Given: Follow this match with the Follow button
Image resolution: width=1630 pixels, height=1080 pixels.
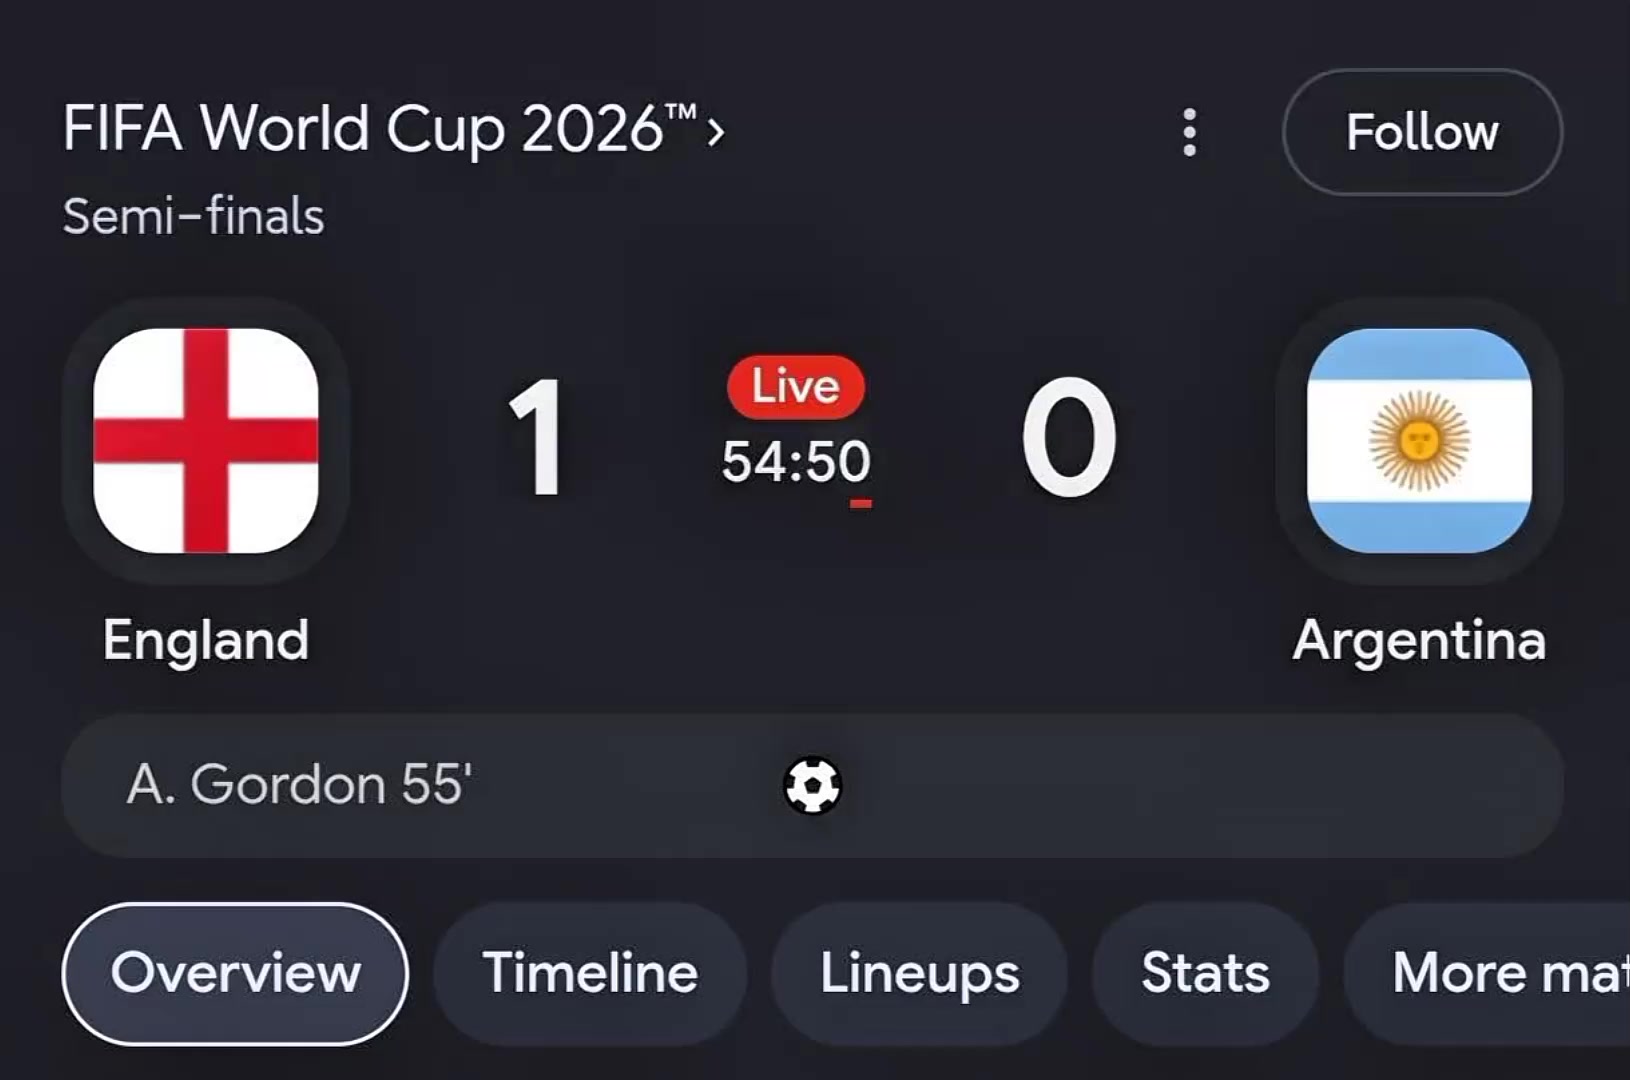Looking at the screenshot, I should tap(1422, 132).
